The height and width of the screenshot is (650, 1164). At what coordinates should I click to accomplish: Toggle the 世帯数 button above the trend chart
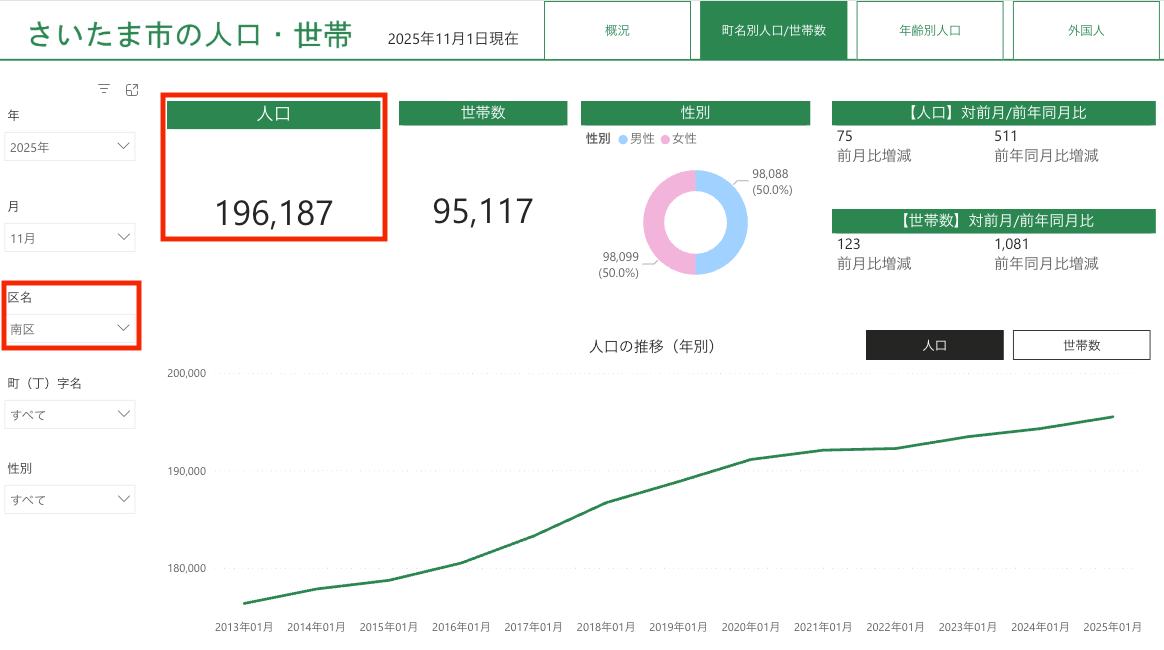tap(1081, 345)
